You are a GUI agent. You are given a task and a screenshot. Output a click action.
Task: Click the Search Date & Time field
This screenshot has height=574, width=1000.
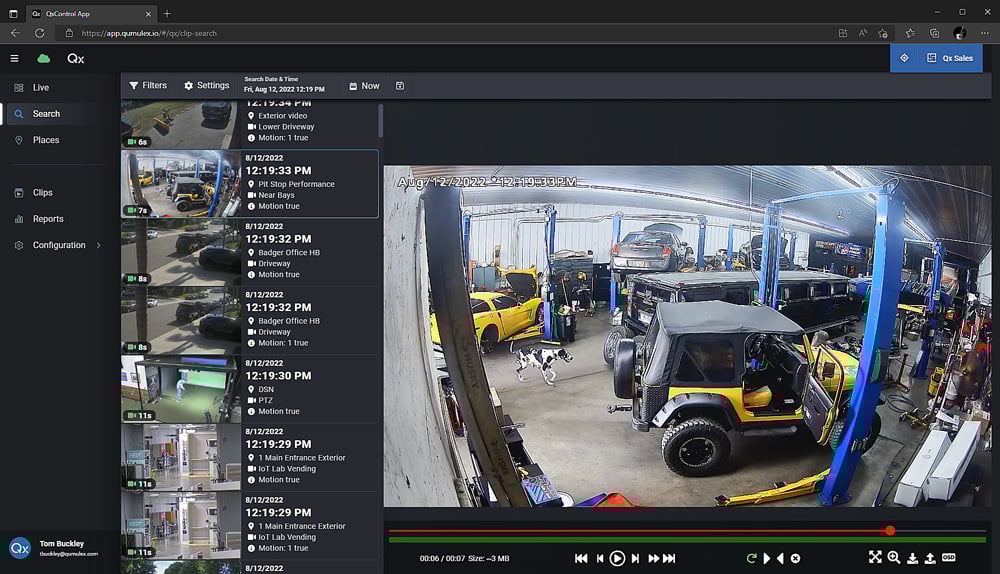(x=284, y=85)
